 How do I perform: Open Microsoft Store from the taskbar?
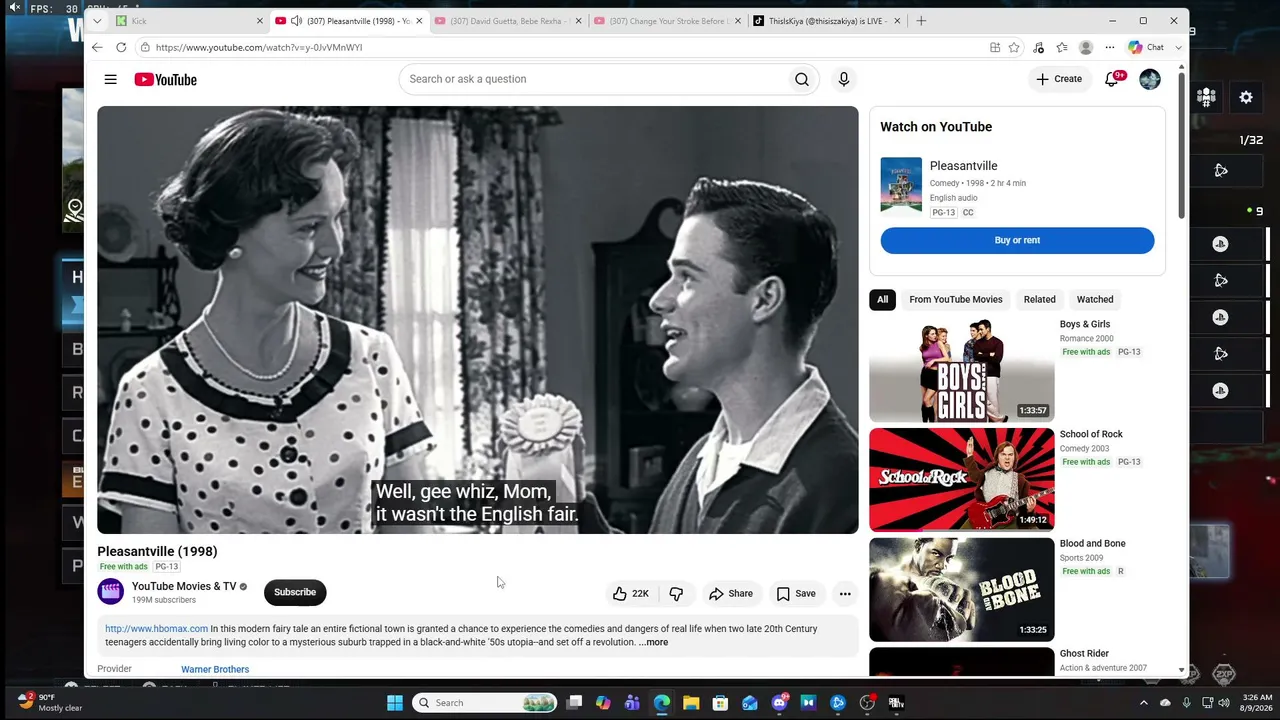coord(720,703)
